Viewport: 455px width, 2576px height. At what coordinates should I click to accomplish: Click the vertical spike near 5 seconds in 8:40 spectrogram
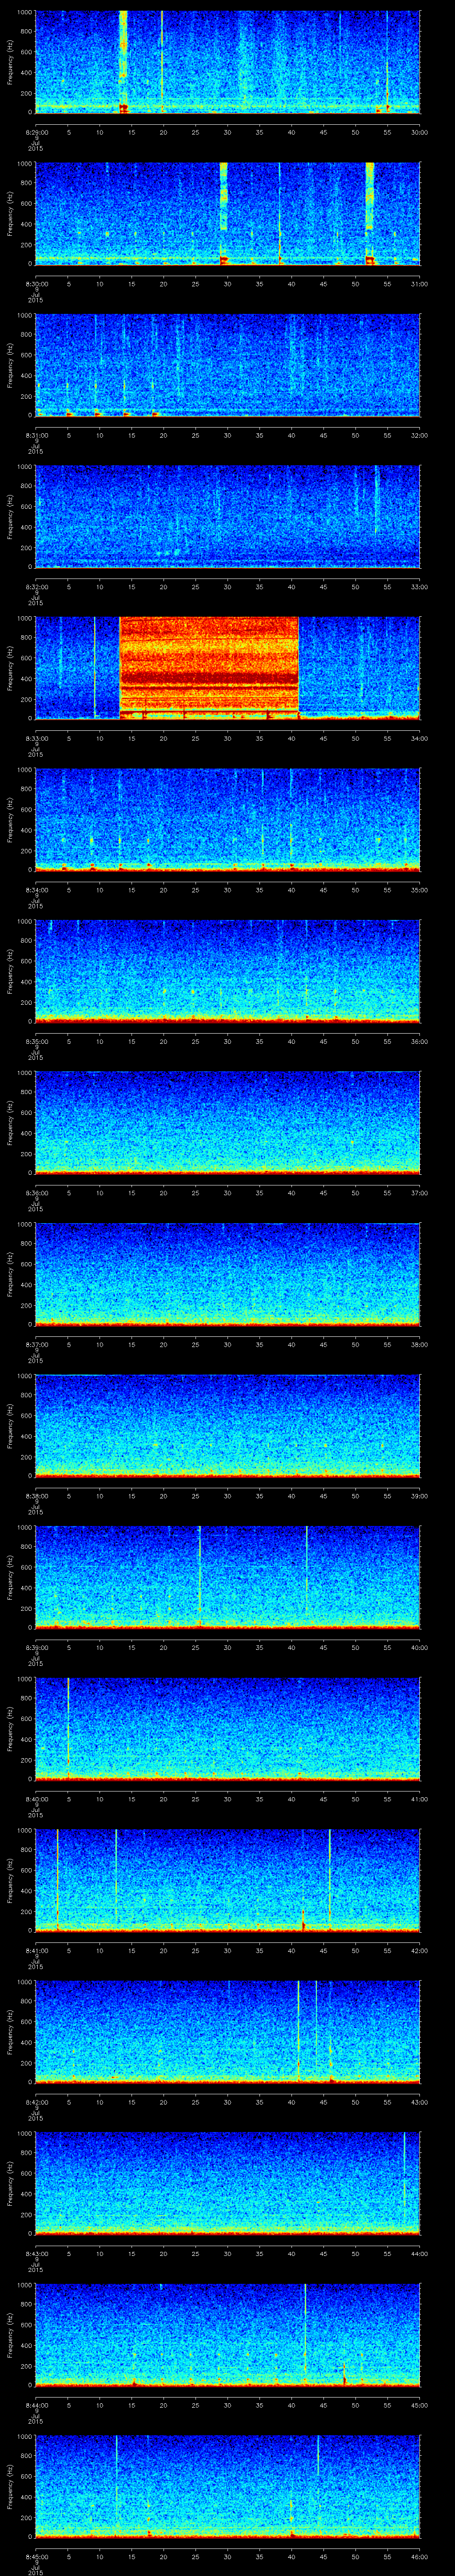(68, 1728)
